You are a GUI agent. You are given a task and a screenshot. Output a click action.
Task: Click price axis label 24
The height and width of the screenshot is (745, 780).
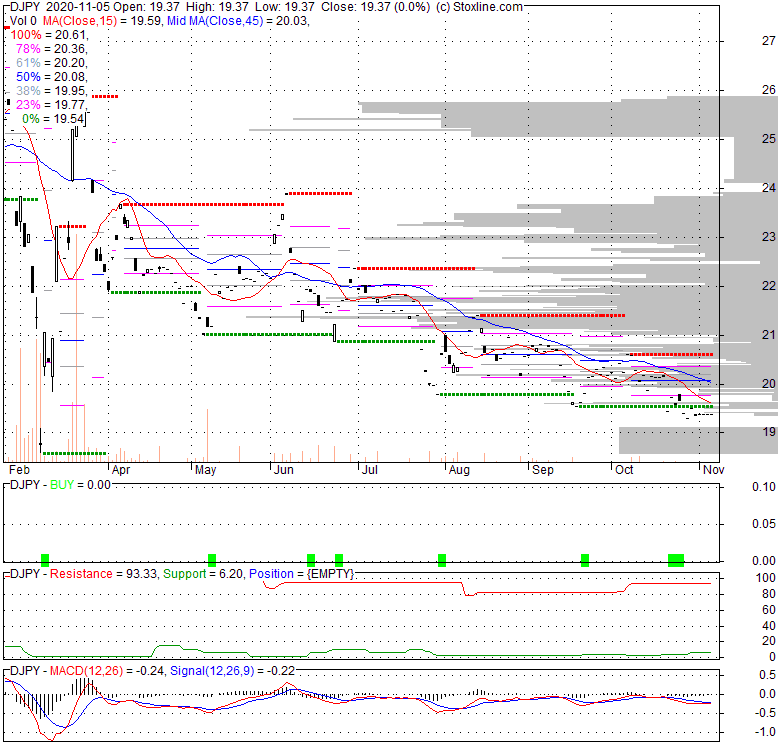pyautogui.click(x=769, y=187)
